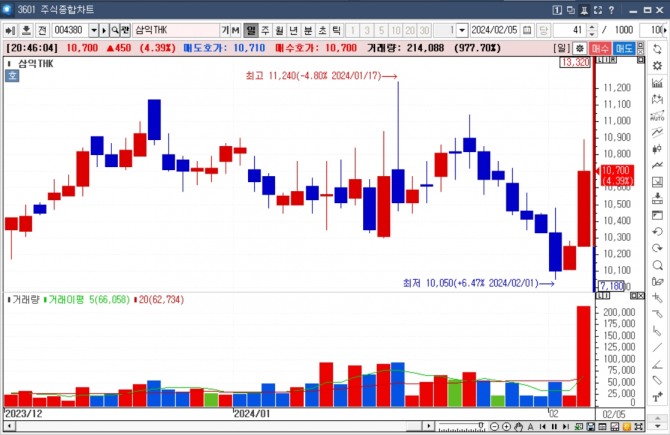Open the calendar date picker icon

(x=527, y=30)
